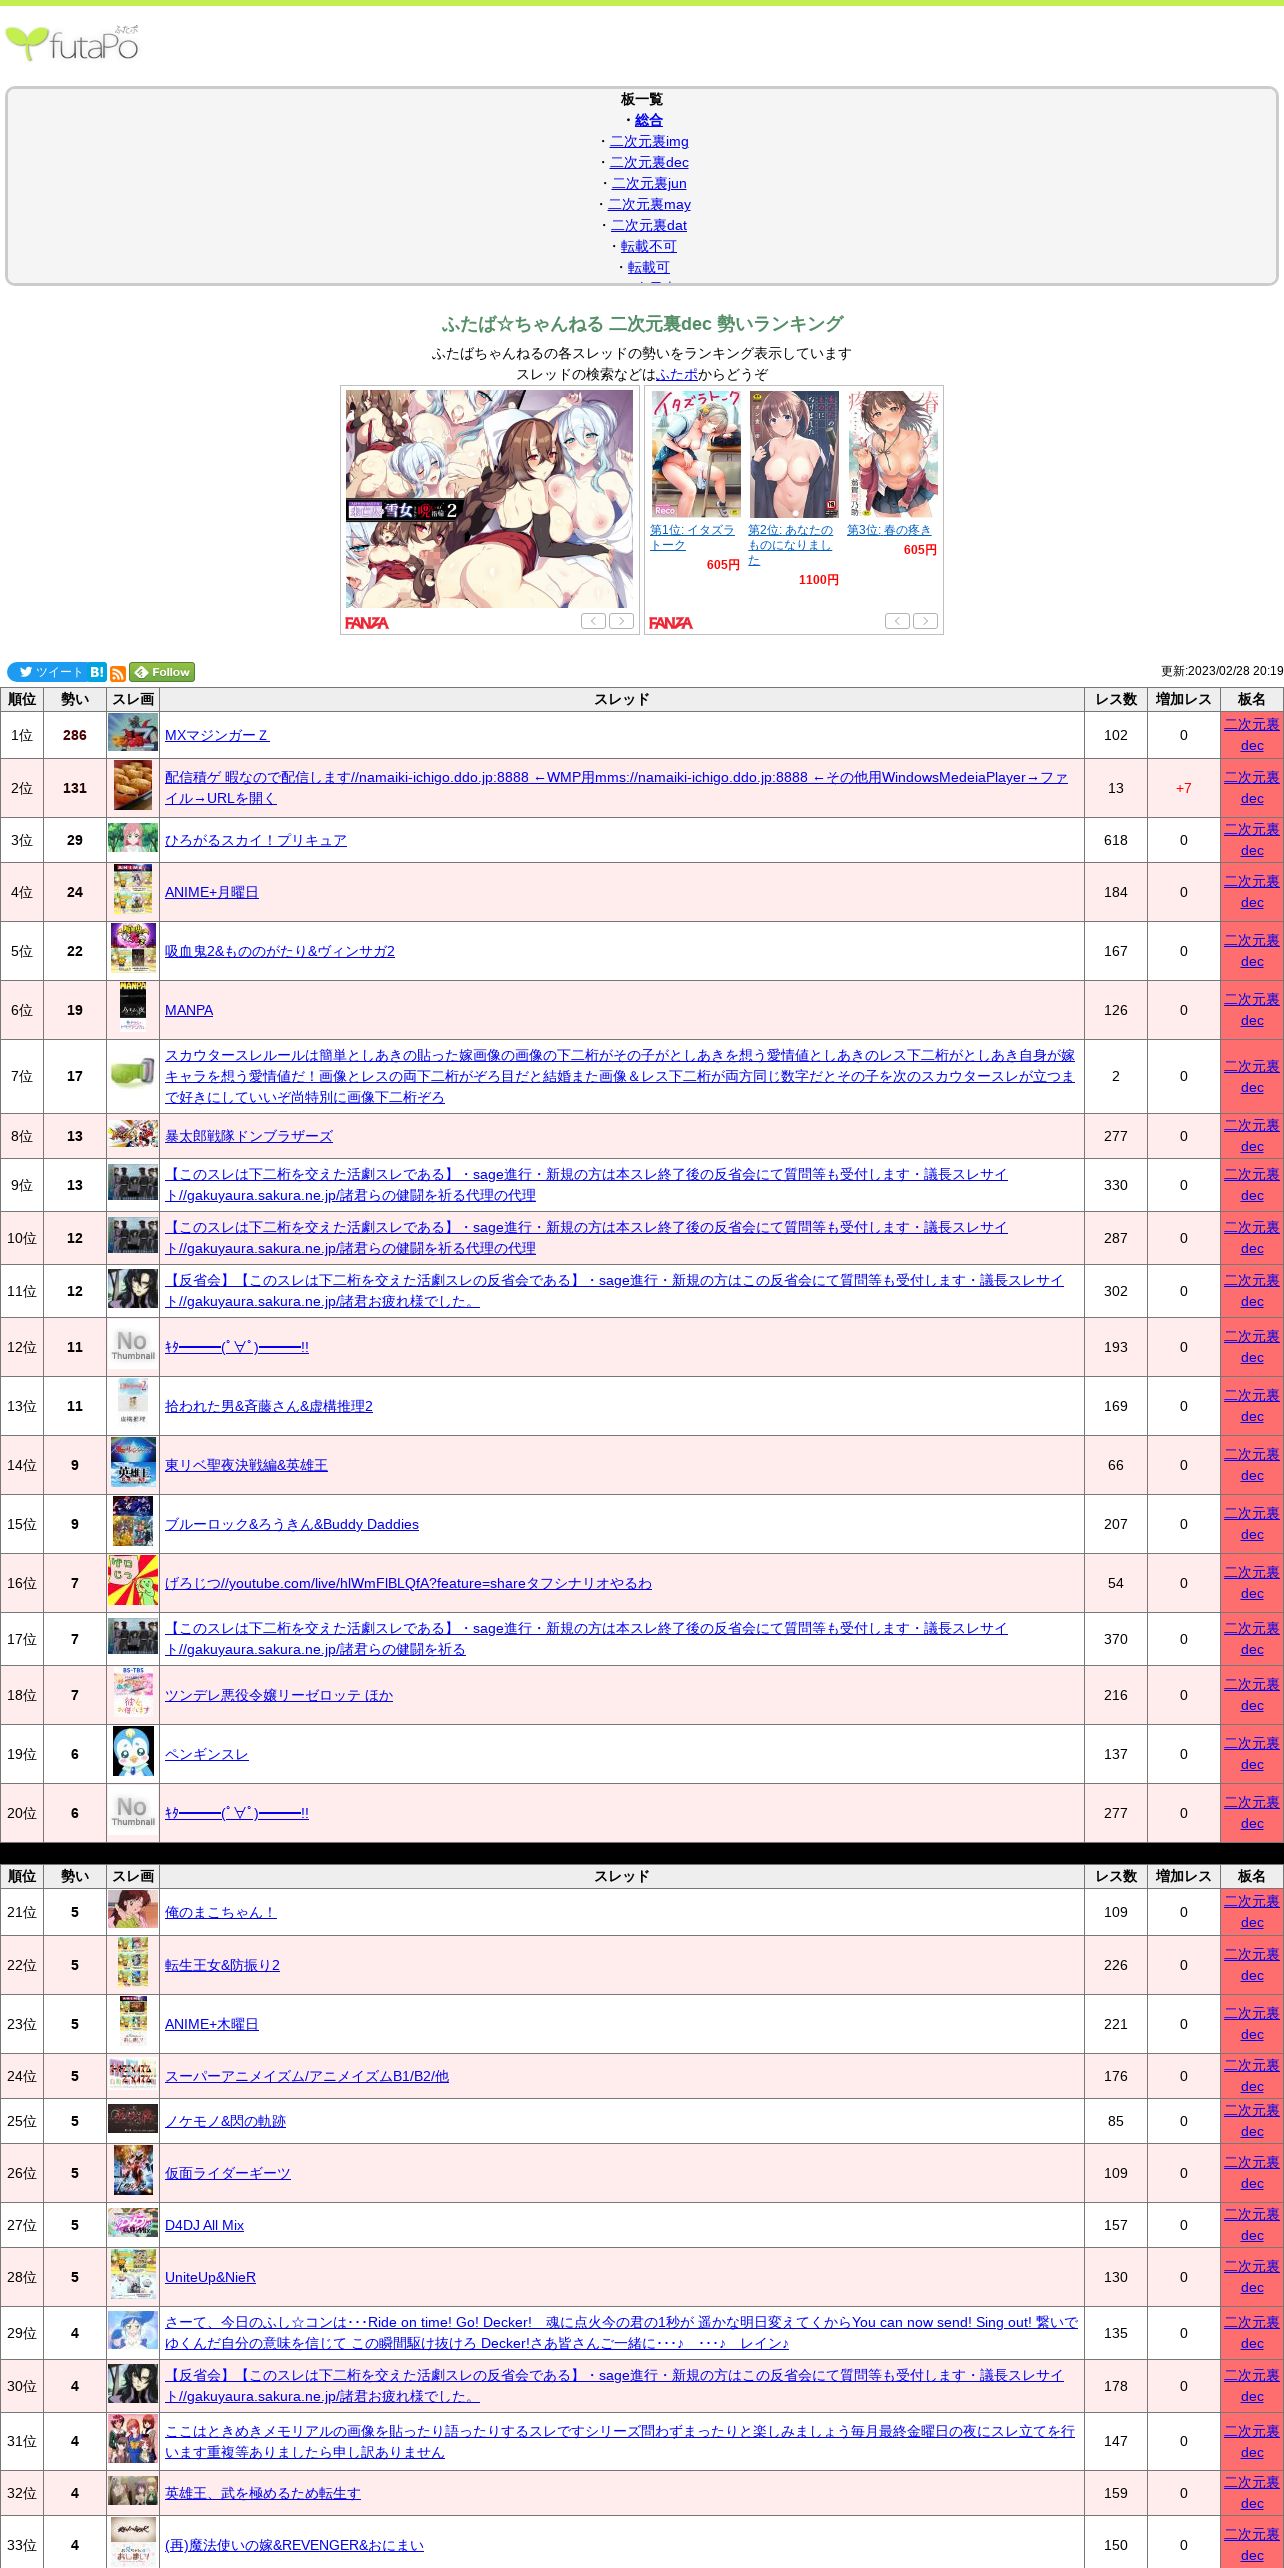Click the +7 increase value in rank 2 row
This screenshot has width=1284, height=2568.
[1183, 788]
